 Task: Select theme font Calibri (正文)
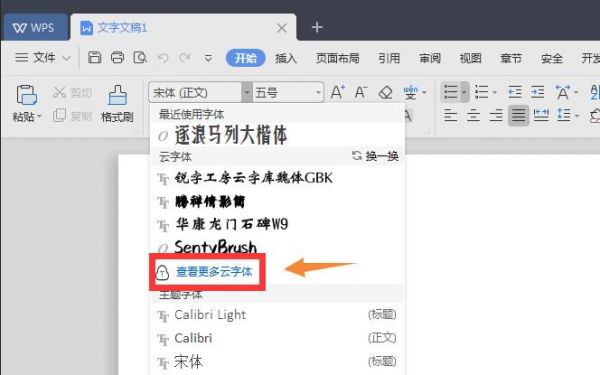pyautogui.click(x=277, y=338)
